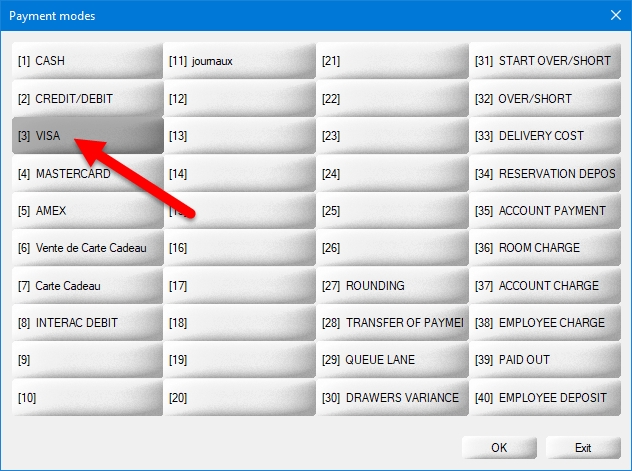Close the Payment modes dialog
Image resolution: width=632 pixels, height=471 pixels.
pyautogui.click(x=615, y=15)
